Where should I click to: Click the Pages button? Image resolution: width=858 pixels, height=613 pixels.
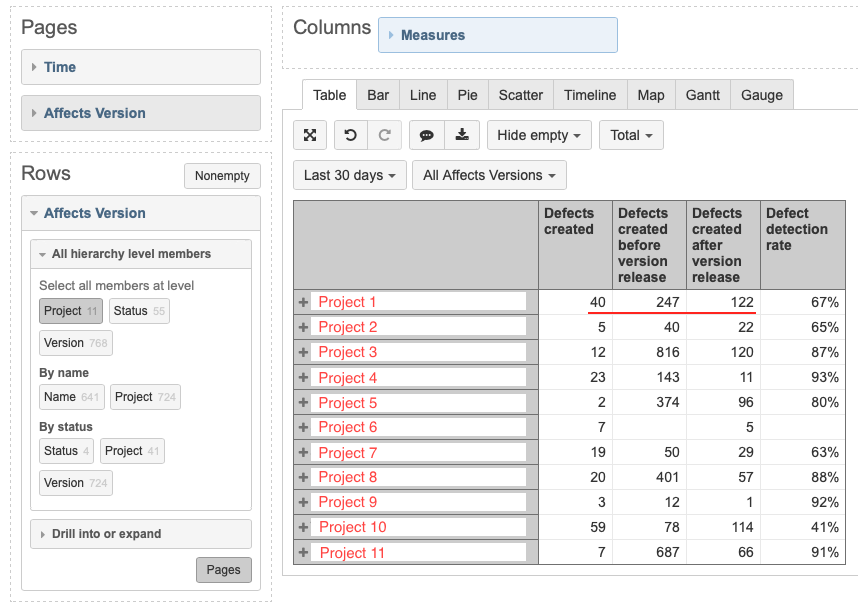click(x=224, y=570)
